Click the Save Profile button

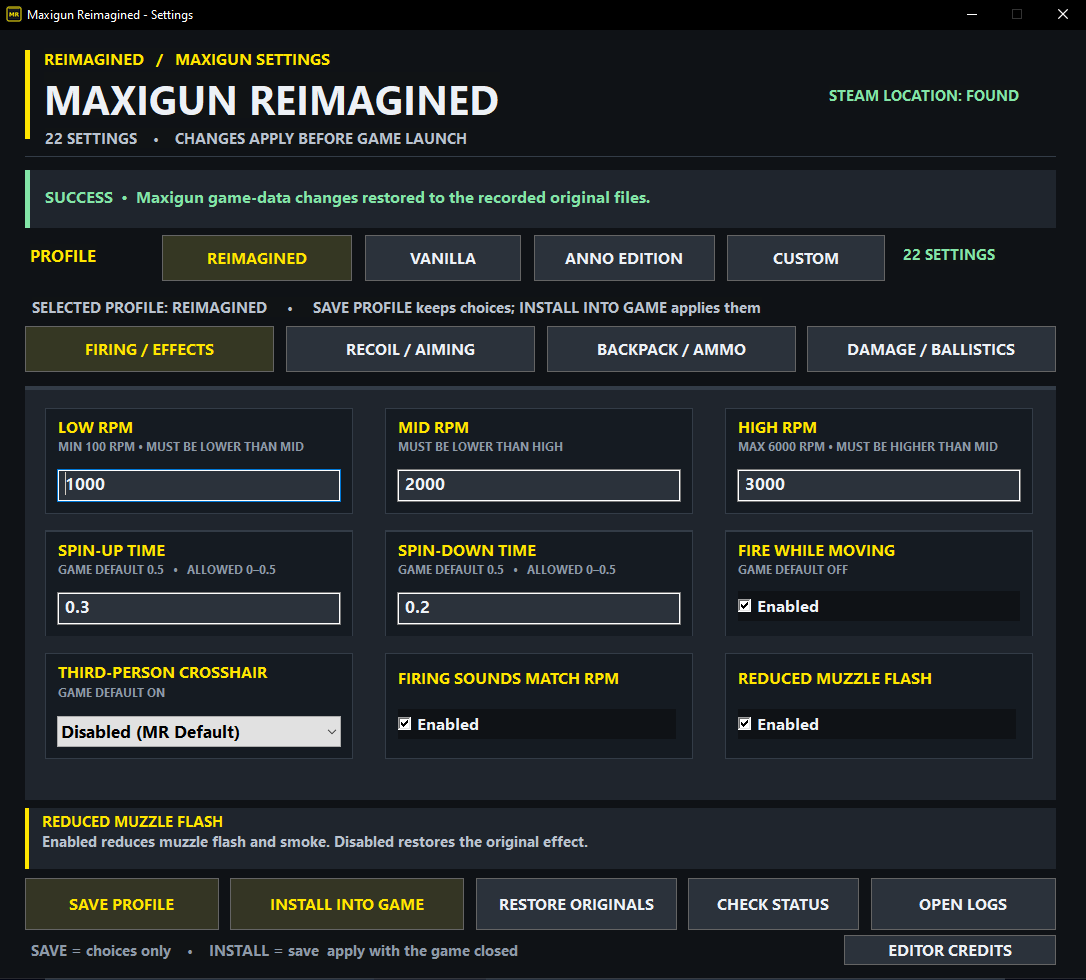point(122,904)
